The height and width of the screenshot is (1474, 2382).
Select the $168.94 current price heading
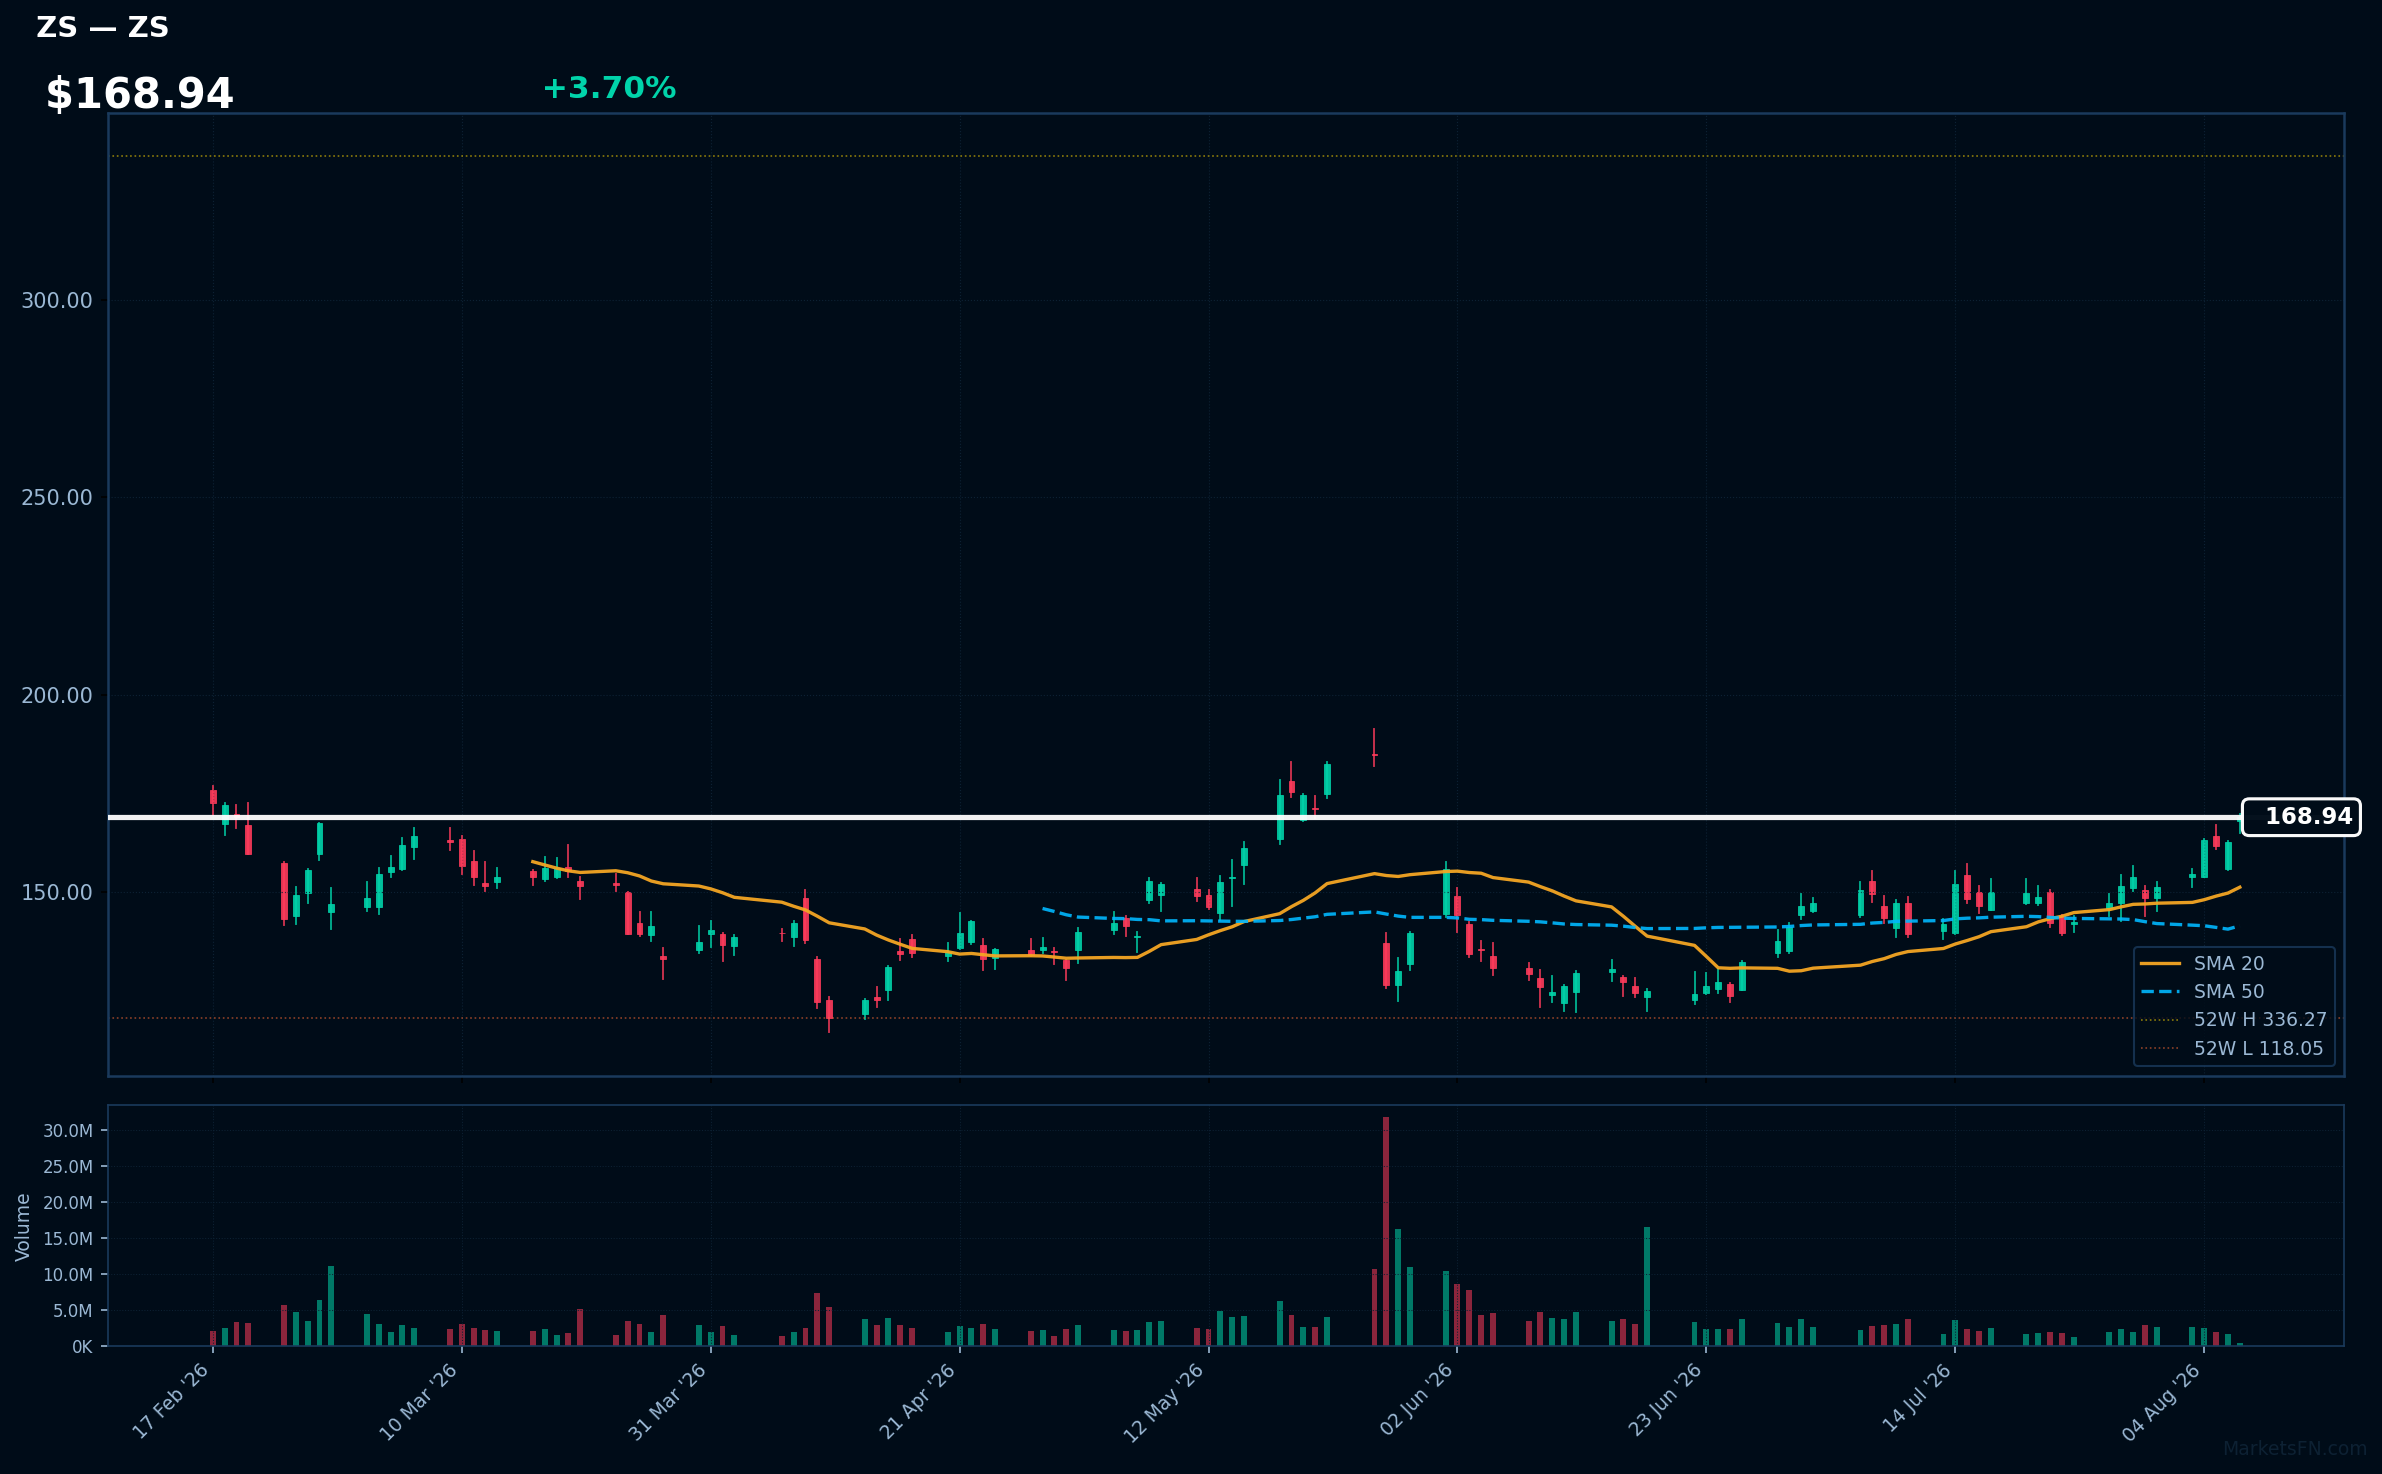140,94
